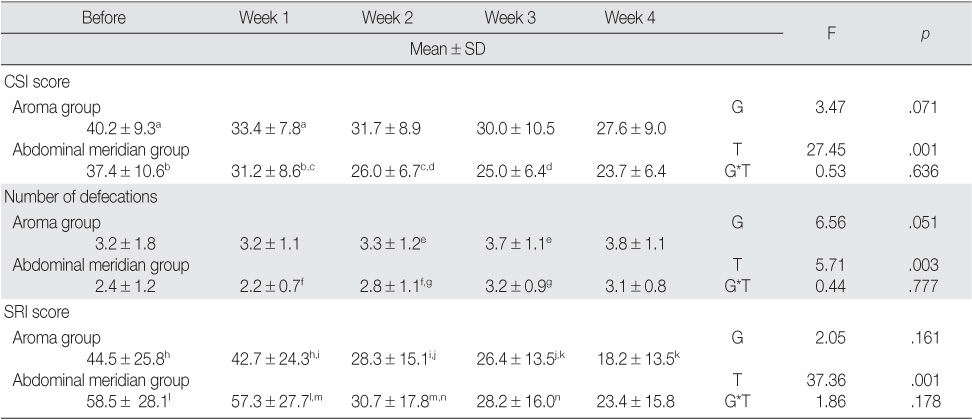This screenshot has height=420, width=972.
Task: Click the F value 27.45
Action: pos(826,149)
